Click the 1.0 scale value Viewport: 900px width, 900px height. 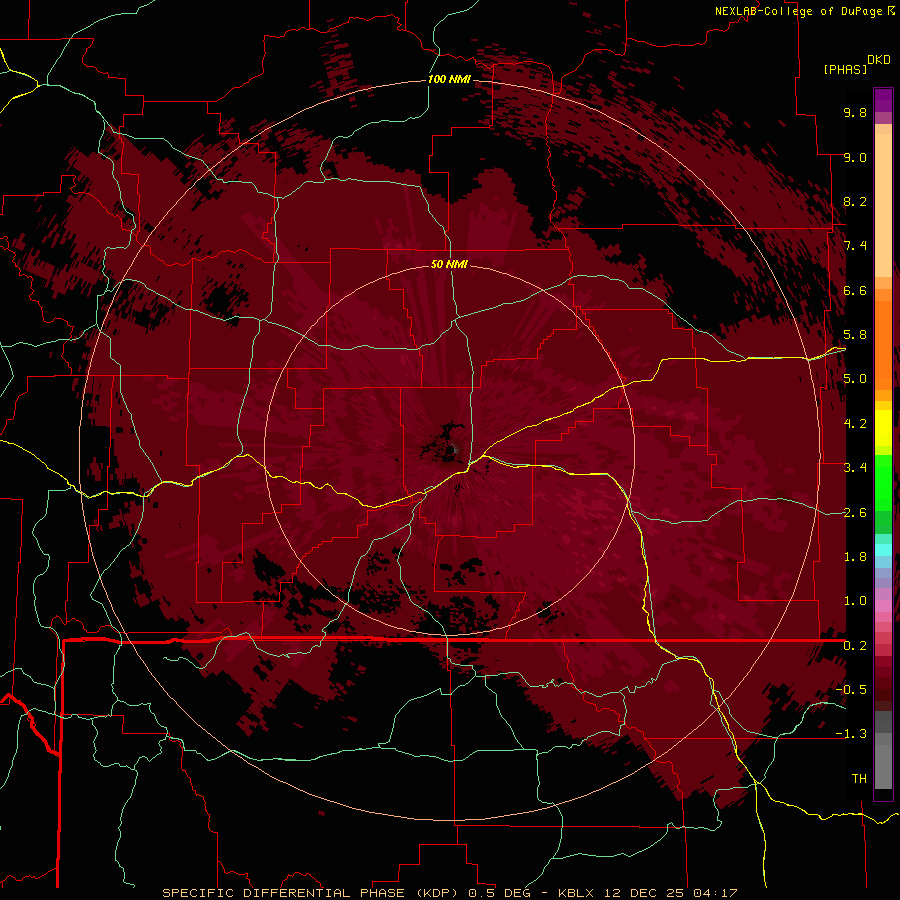(855, 601)
